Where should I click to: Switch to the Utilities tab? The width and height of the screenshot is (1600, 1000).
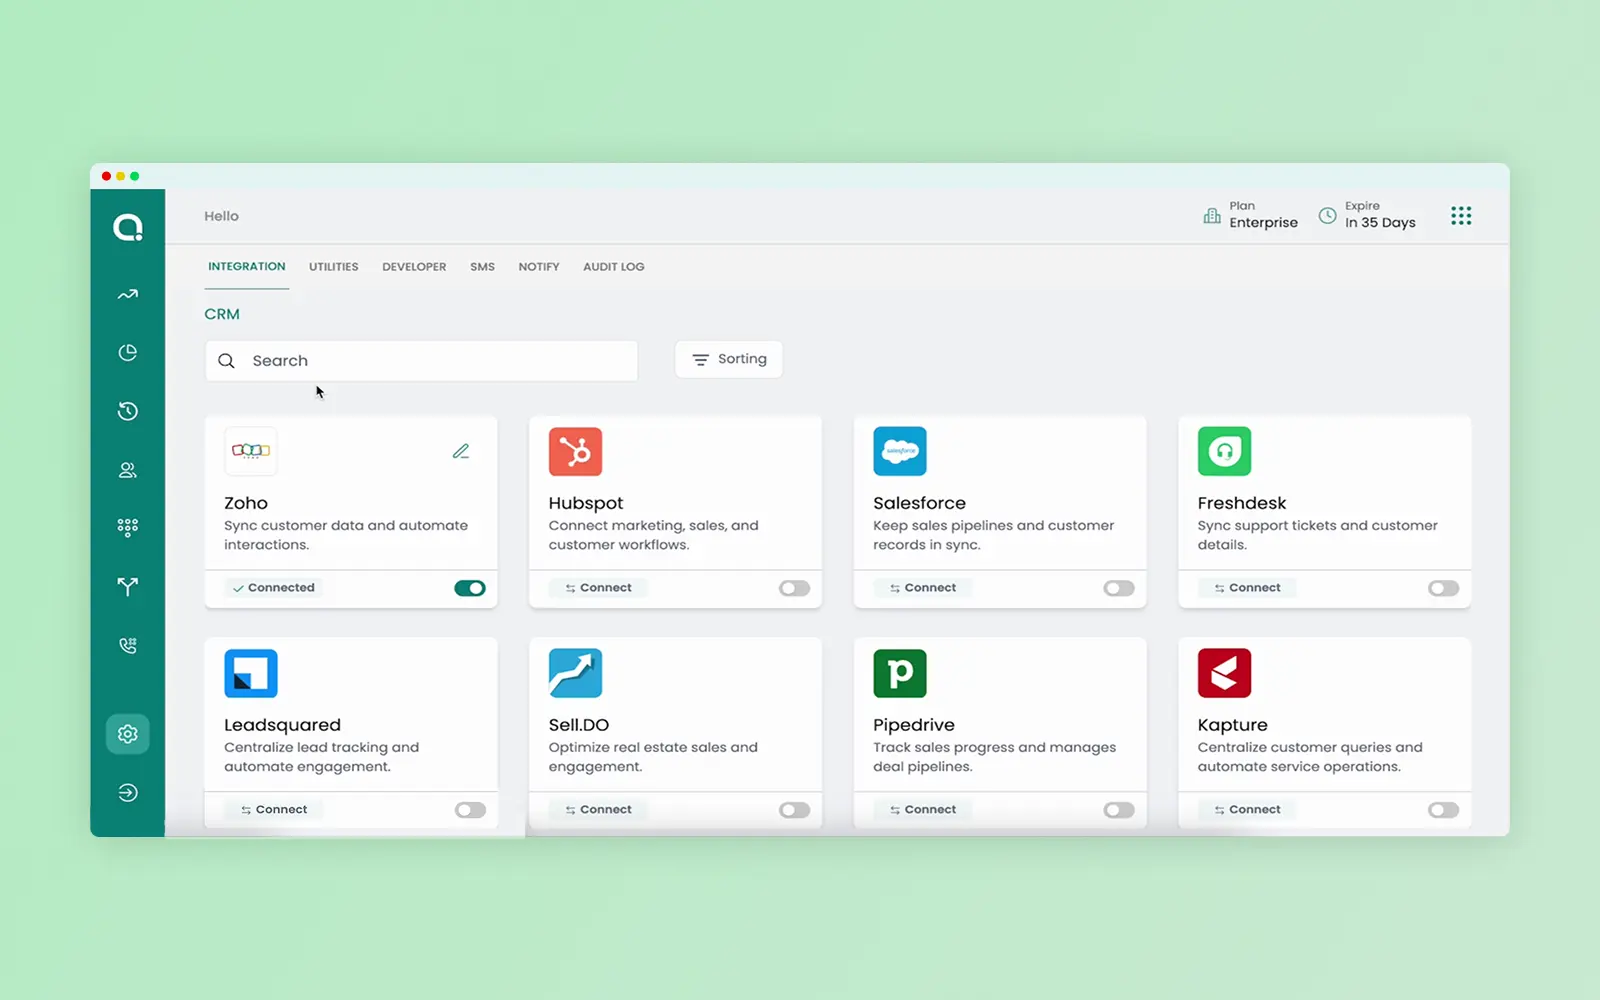(333, 267)
